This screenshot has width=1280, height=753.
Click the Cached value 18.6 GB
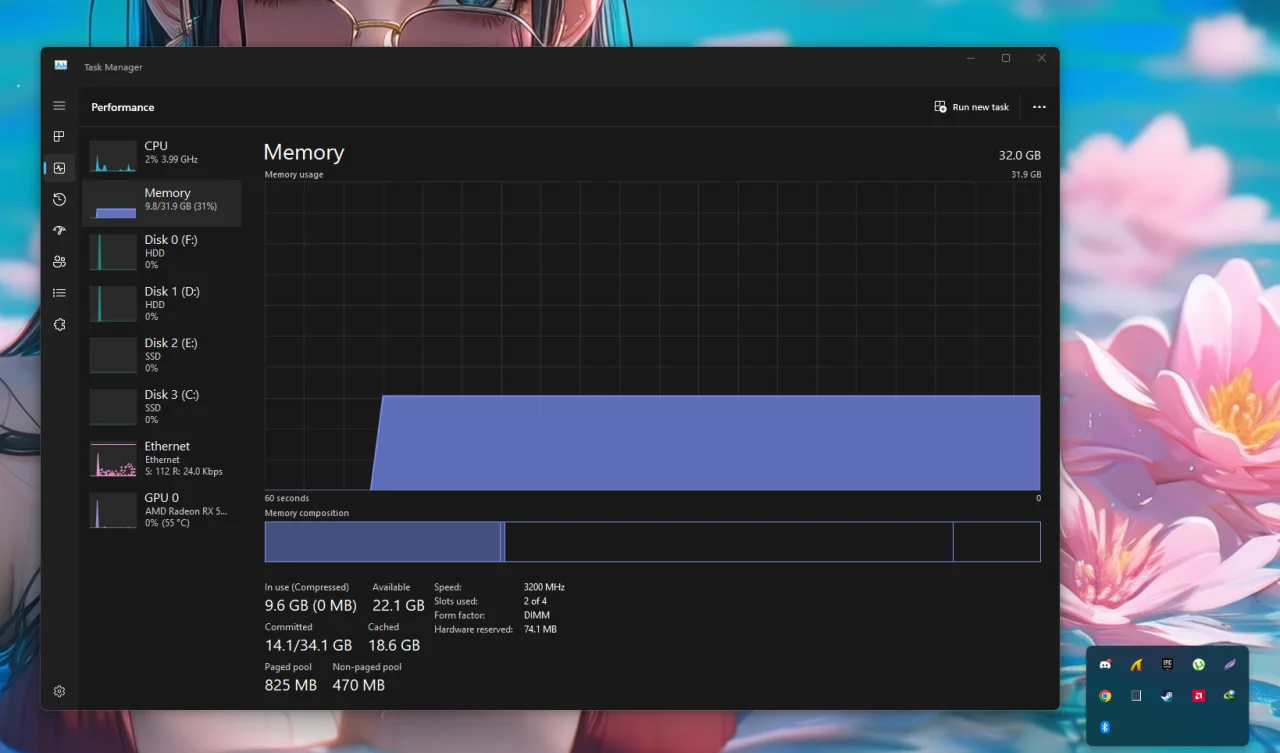point(394,645)
